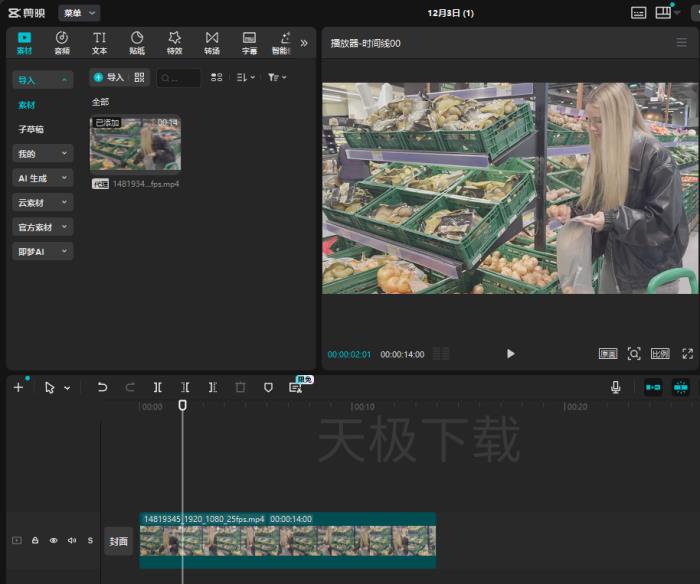Enter fullscreen preview in the player
The width and height of the screenshot is (700, 584).
tap(687, 353)
